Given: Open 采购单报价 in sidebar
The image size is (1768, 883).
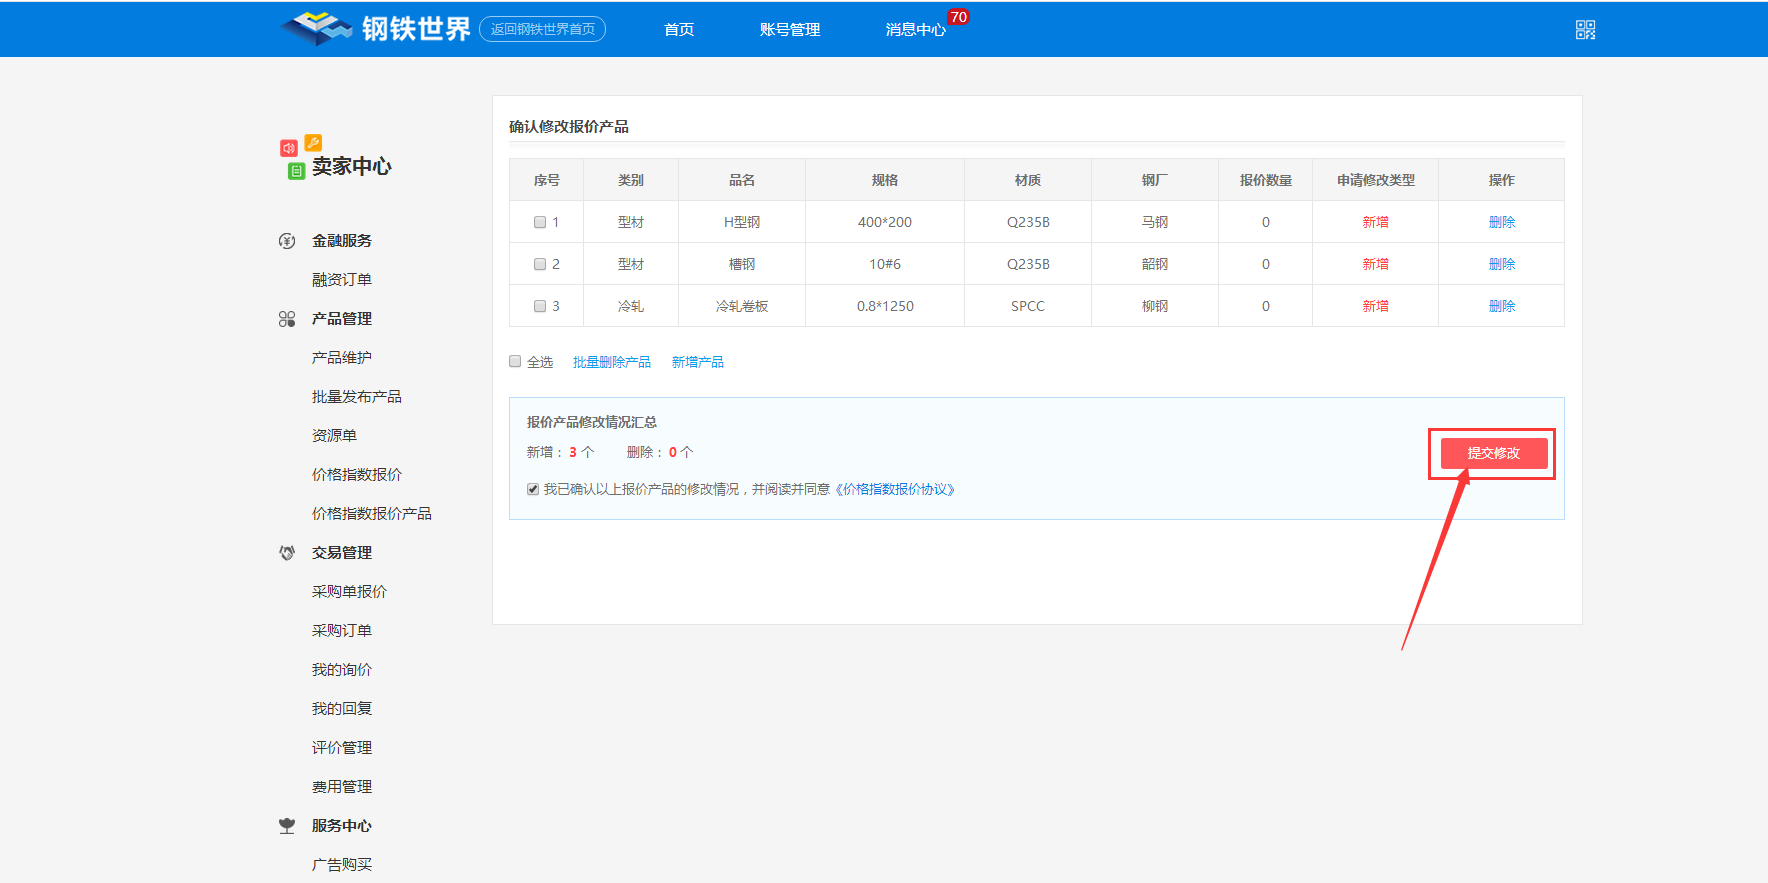Looking at the screenshot, I should coord(349,592).
